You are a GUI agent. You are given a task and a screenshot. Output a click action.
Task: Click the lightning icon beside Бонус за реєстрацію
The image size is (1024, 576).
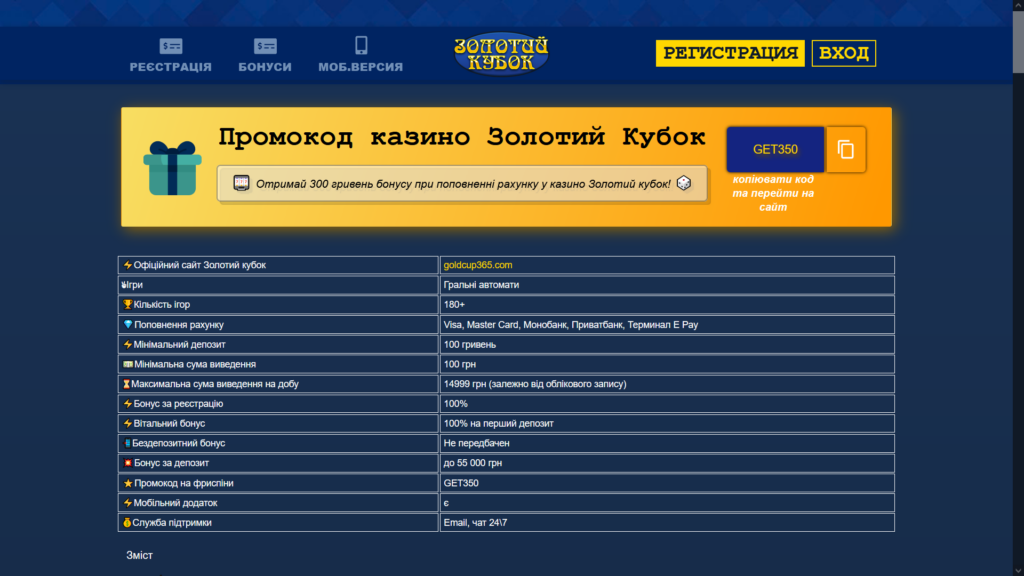click(128, 404)
